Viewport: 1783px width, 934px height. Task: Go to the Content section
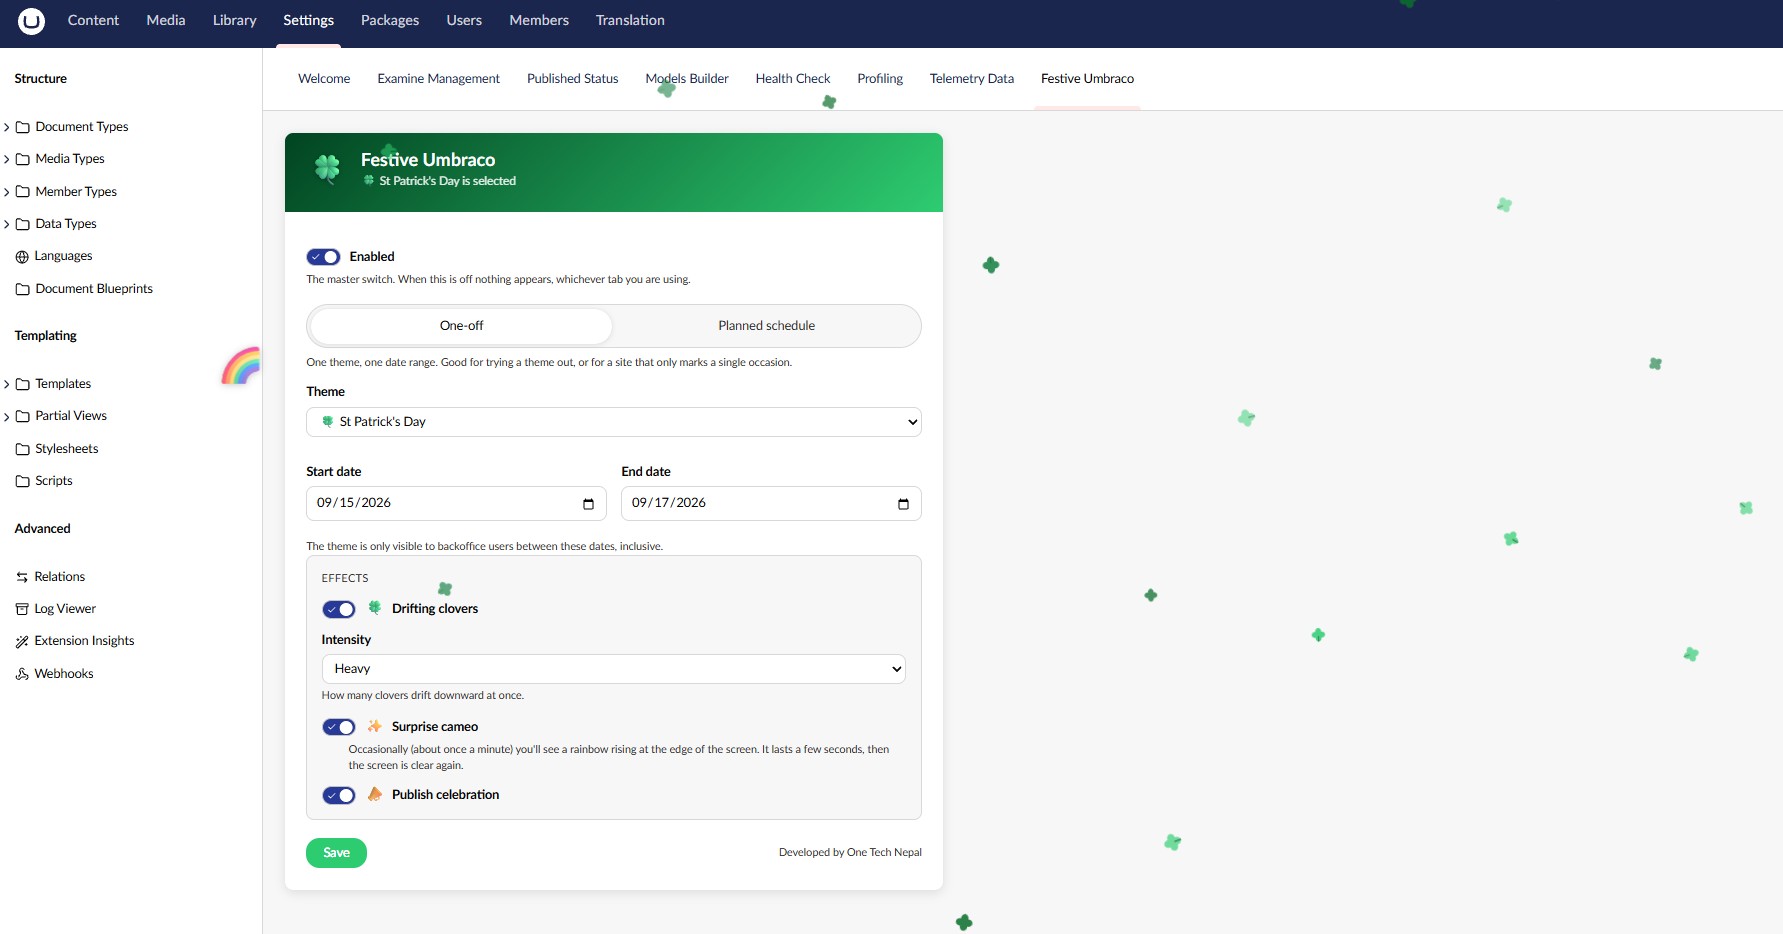[x=93, y=20]
